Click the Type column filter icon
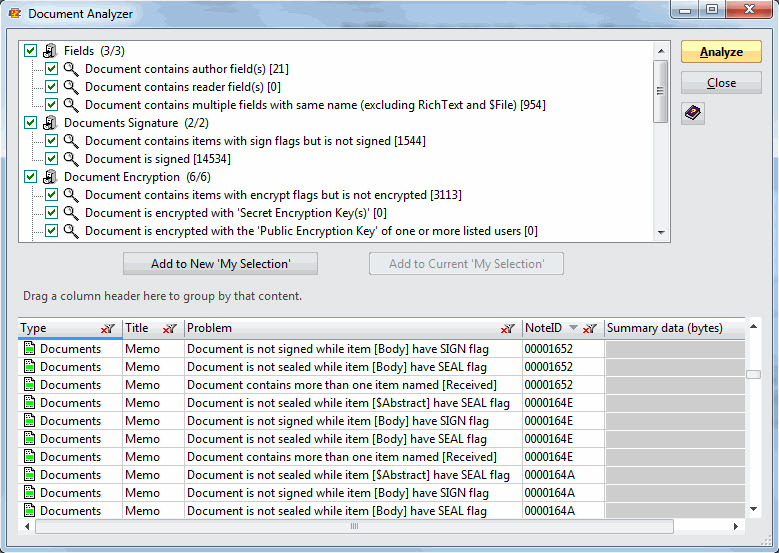The height and width of the screenshot is (553, 779). [107, 329]
